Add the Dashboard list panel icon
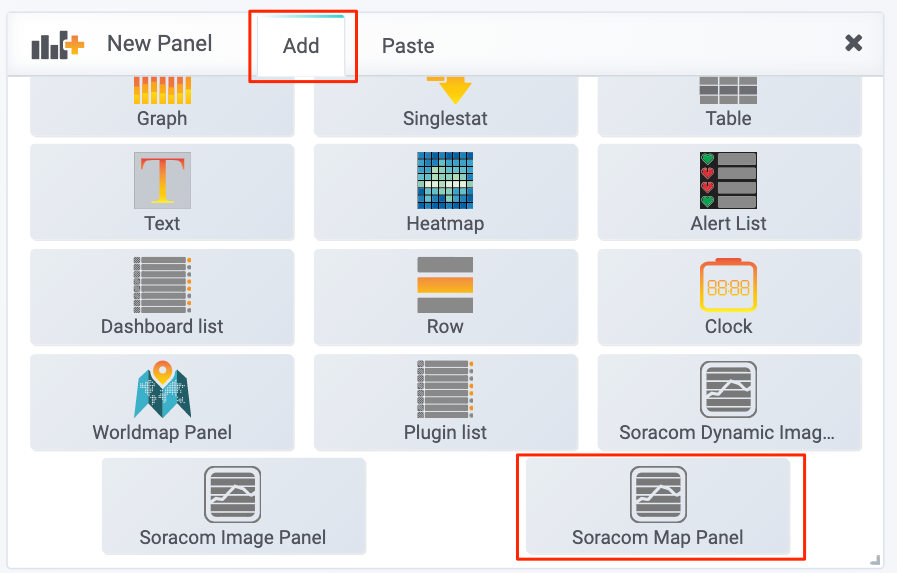 click(x=162, y=285)
